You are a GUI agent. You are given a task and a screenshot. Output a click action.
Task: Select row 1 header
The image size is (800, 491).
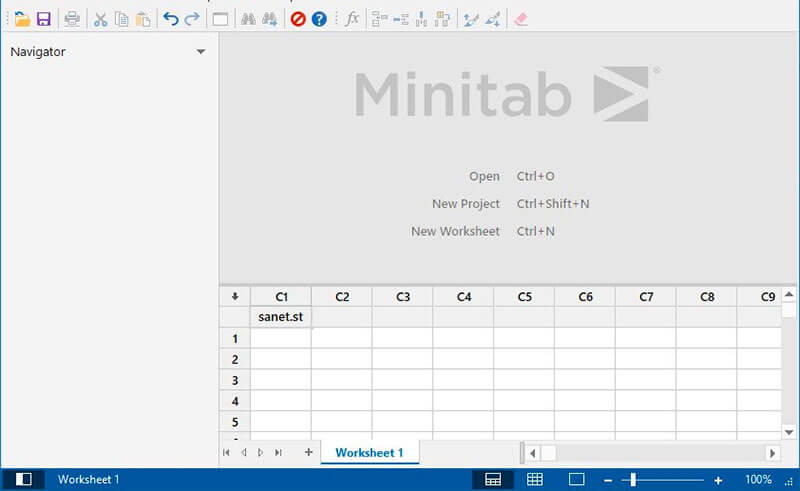[x=235, y=338]
